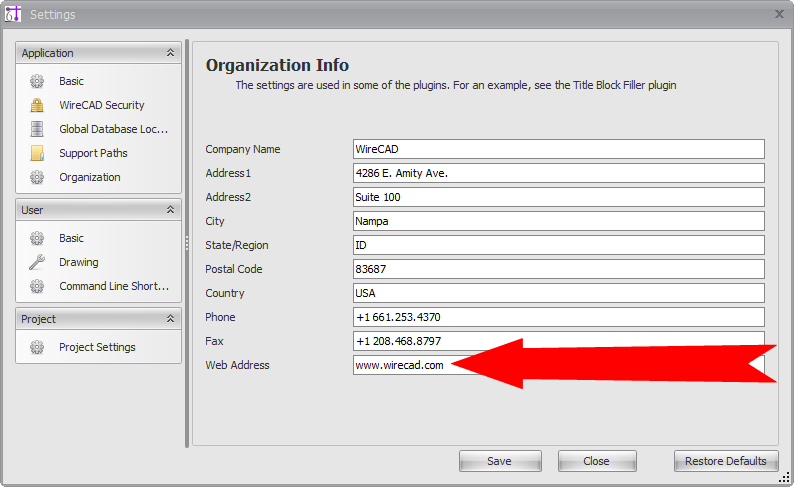Click the Fax number input field
The image size is (794, 487).
[x=559, y=341]
